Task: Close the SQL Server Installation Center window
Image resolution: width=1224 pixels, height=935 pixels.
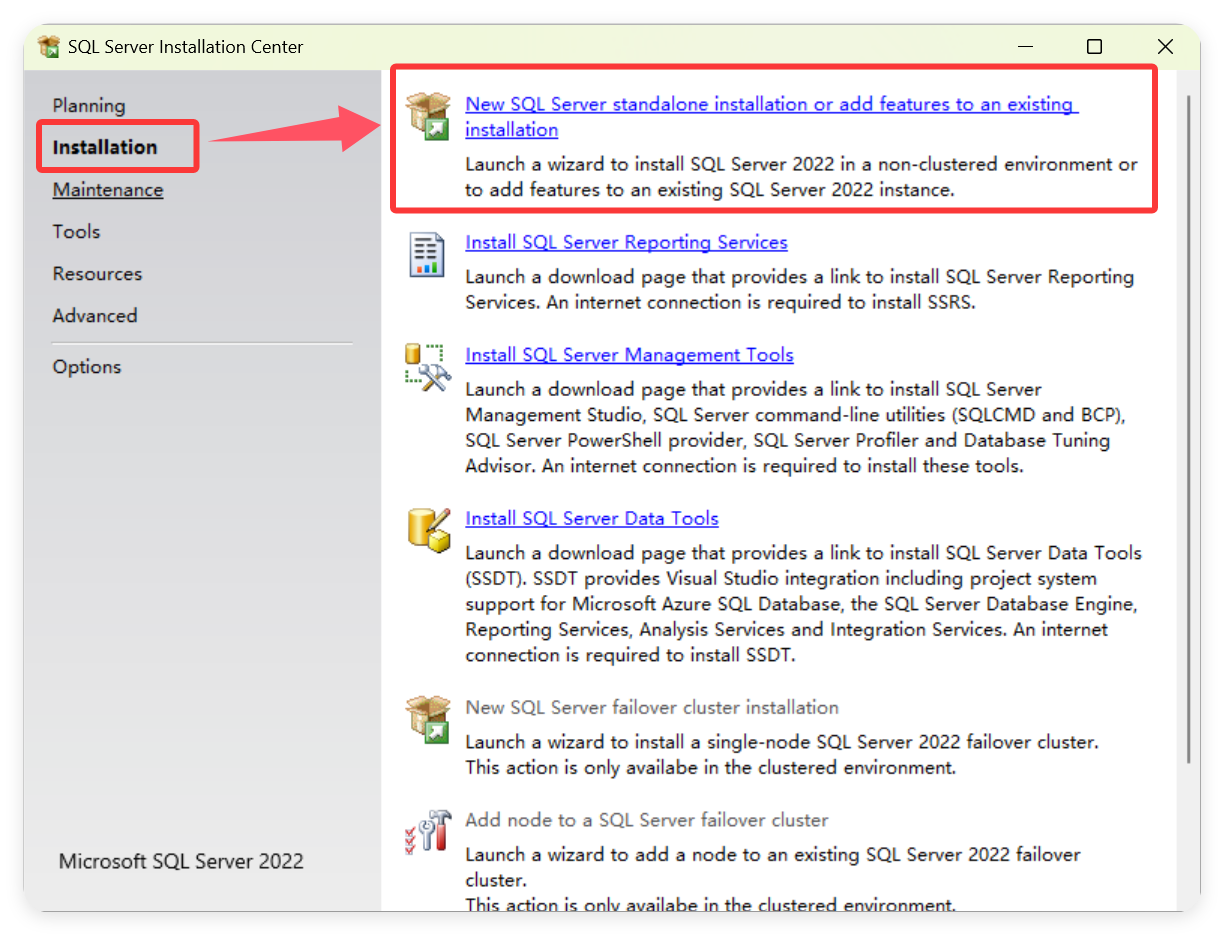Action: coord(1165,47)
